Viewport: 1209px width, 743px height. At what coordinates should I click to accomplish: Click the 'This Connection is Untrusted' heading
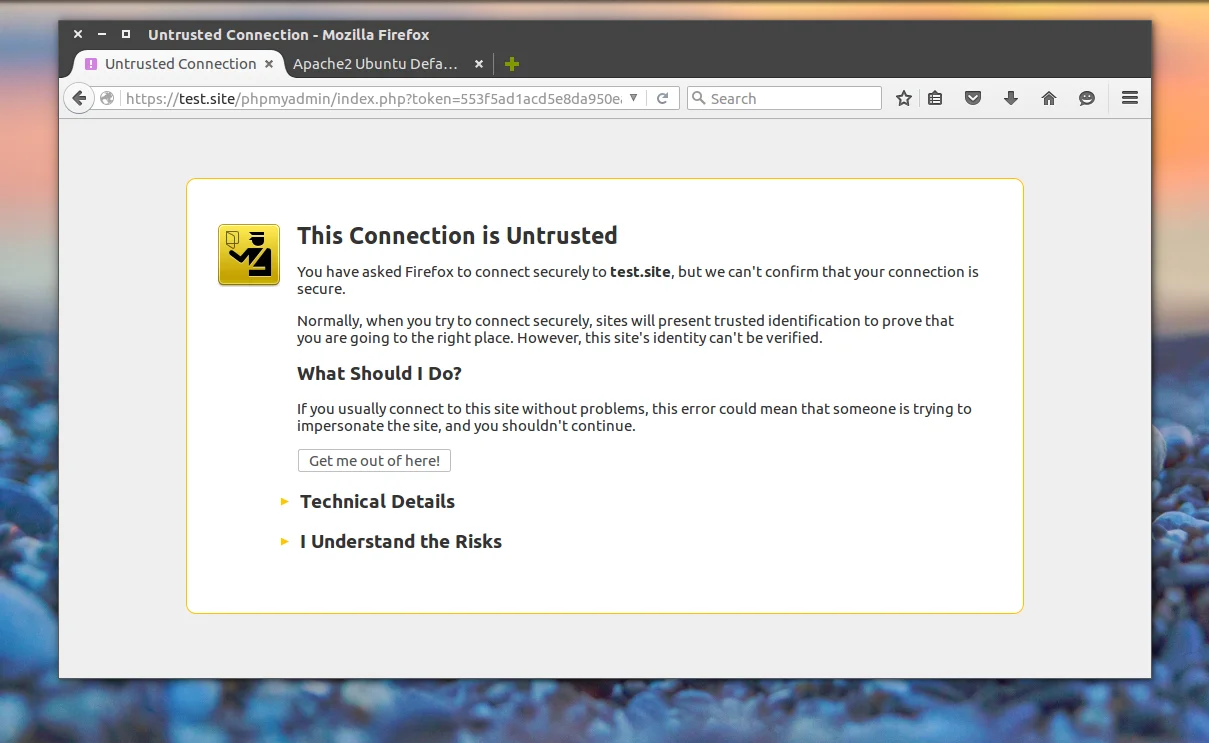(x=457, y=235)
